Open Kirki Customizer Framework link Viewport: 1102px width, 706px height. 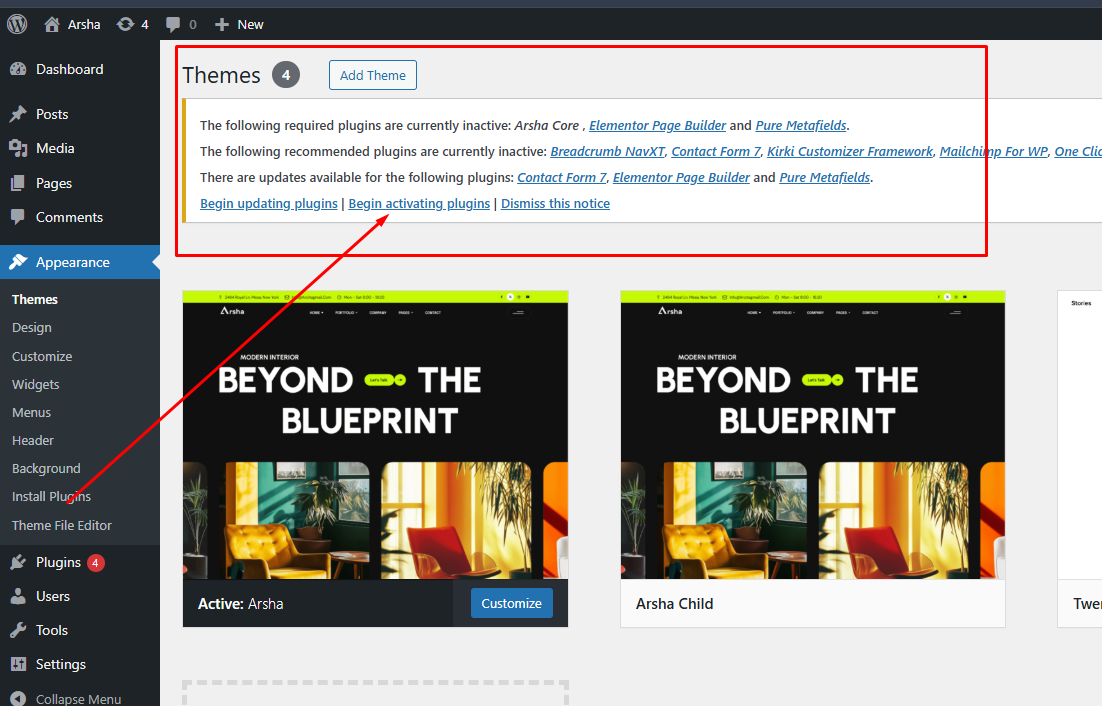point(850,152)
